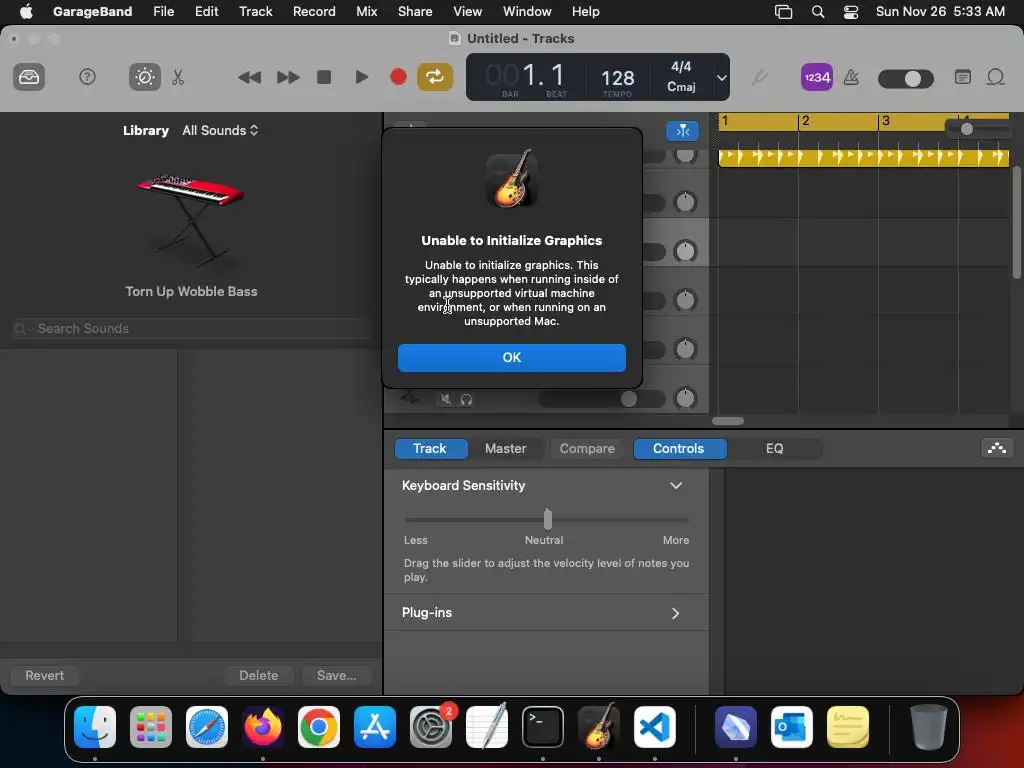1024x768 pixels.
Task: Select the EQ tab
Action: coord(775,449)
